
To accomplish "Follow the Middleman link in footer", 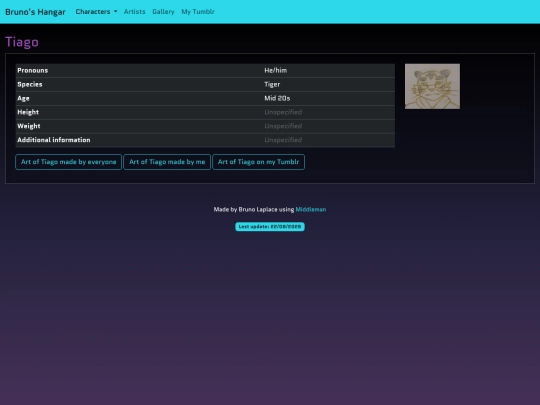I will pyautogui.click(x=311, y=209).
